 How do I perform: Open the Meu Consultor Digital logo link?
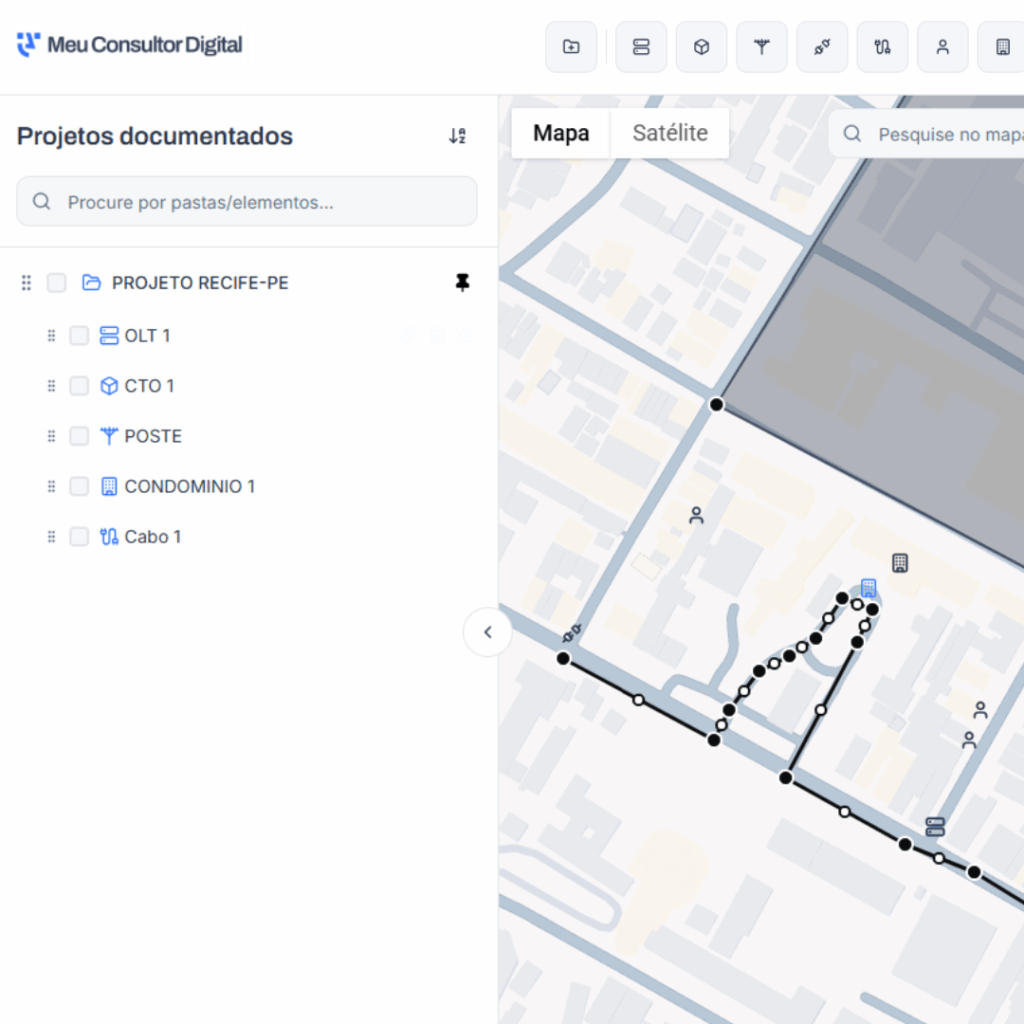pos(130,45)
